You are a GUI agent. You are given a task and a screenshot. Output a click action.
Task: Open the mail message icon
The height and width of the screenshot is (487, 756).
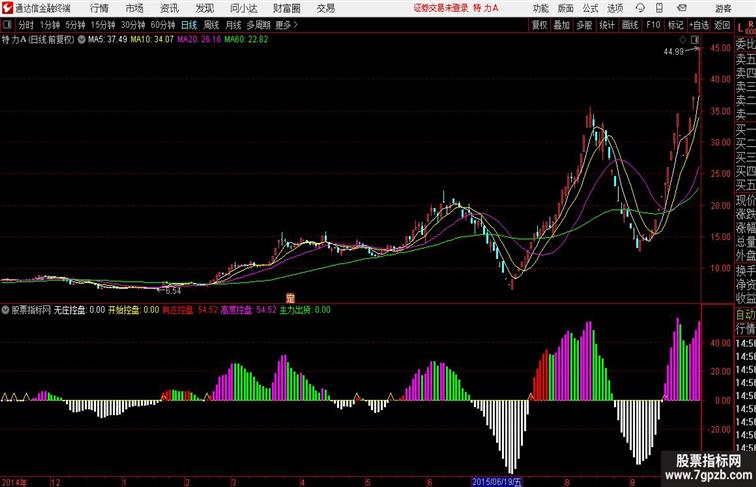click(681, 8)
